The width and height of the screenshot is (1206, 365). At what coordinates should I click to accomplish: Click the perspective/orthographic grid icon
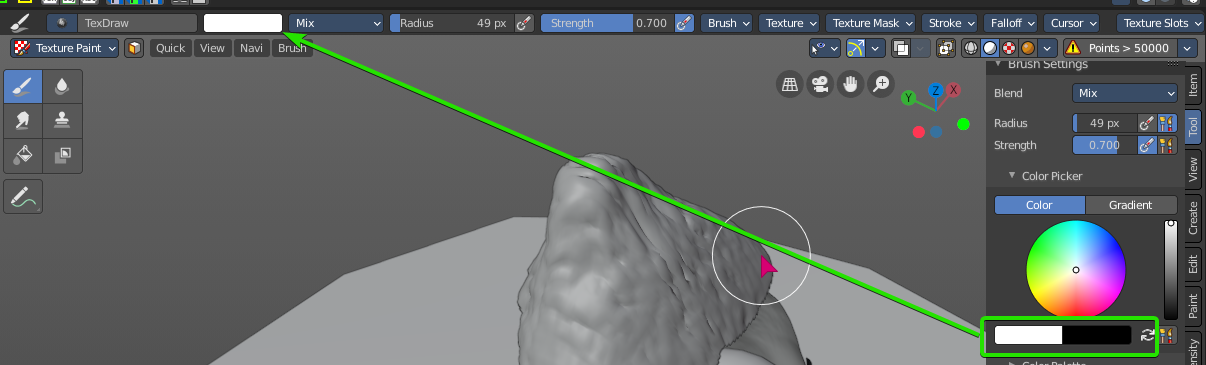click(x=789, y=85)
